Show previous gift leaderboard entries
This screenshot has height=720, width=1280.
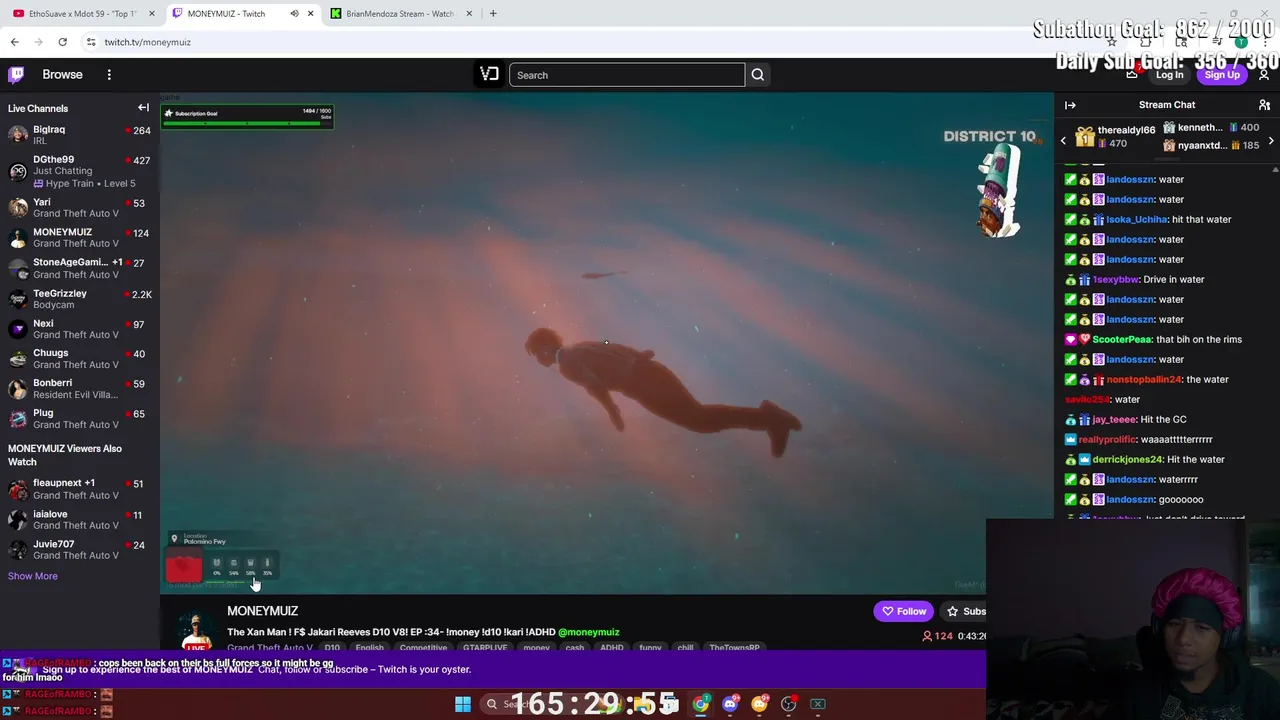[x=1064, y=141]
